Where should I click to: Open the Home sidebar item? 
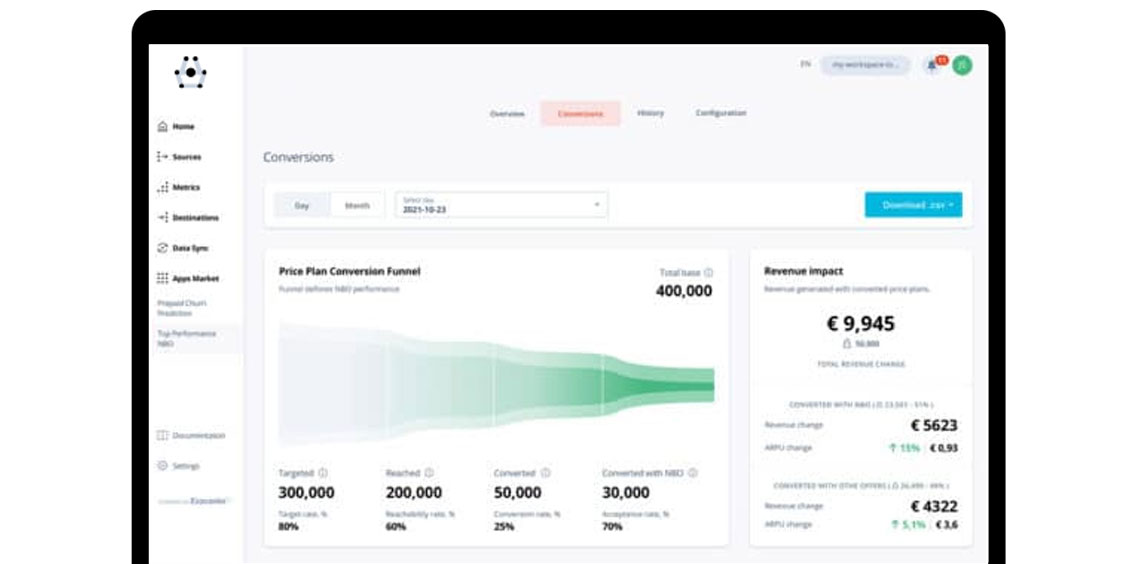click(176, 126)
